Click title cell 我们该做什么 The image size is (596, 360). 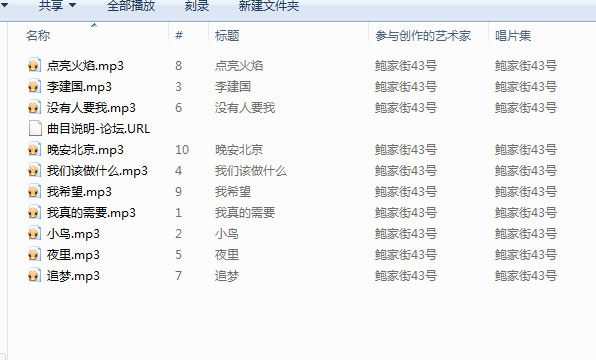[x=251, y=171]
